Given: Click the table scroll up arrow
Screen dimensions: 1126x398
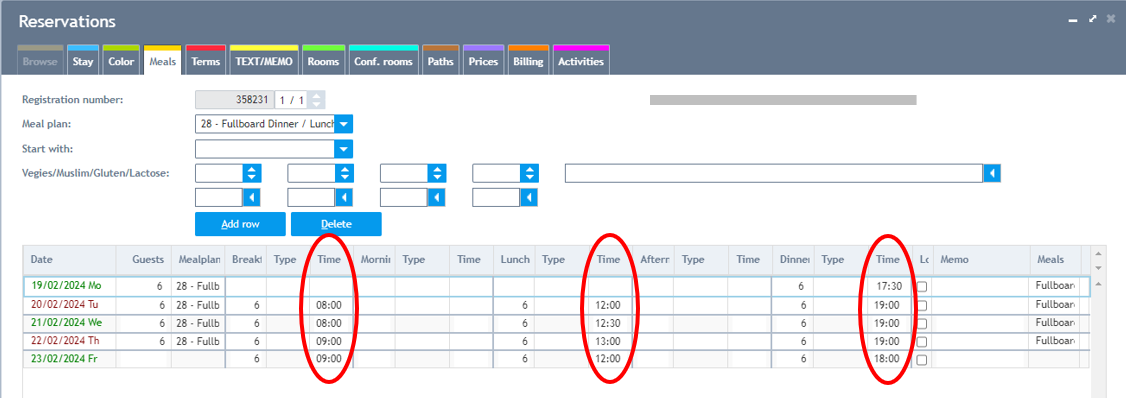Looking at the screenshot, I should [x=1097, y=254].
